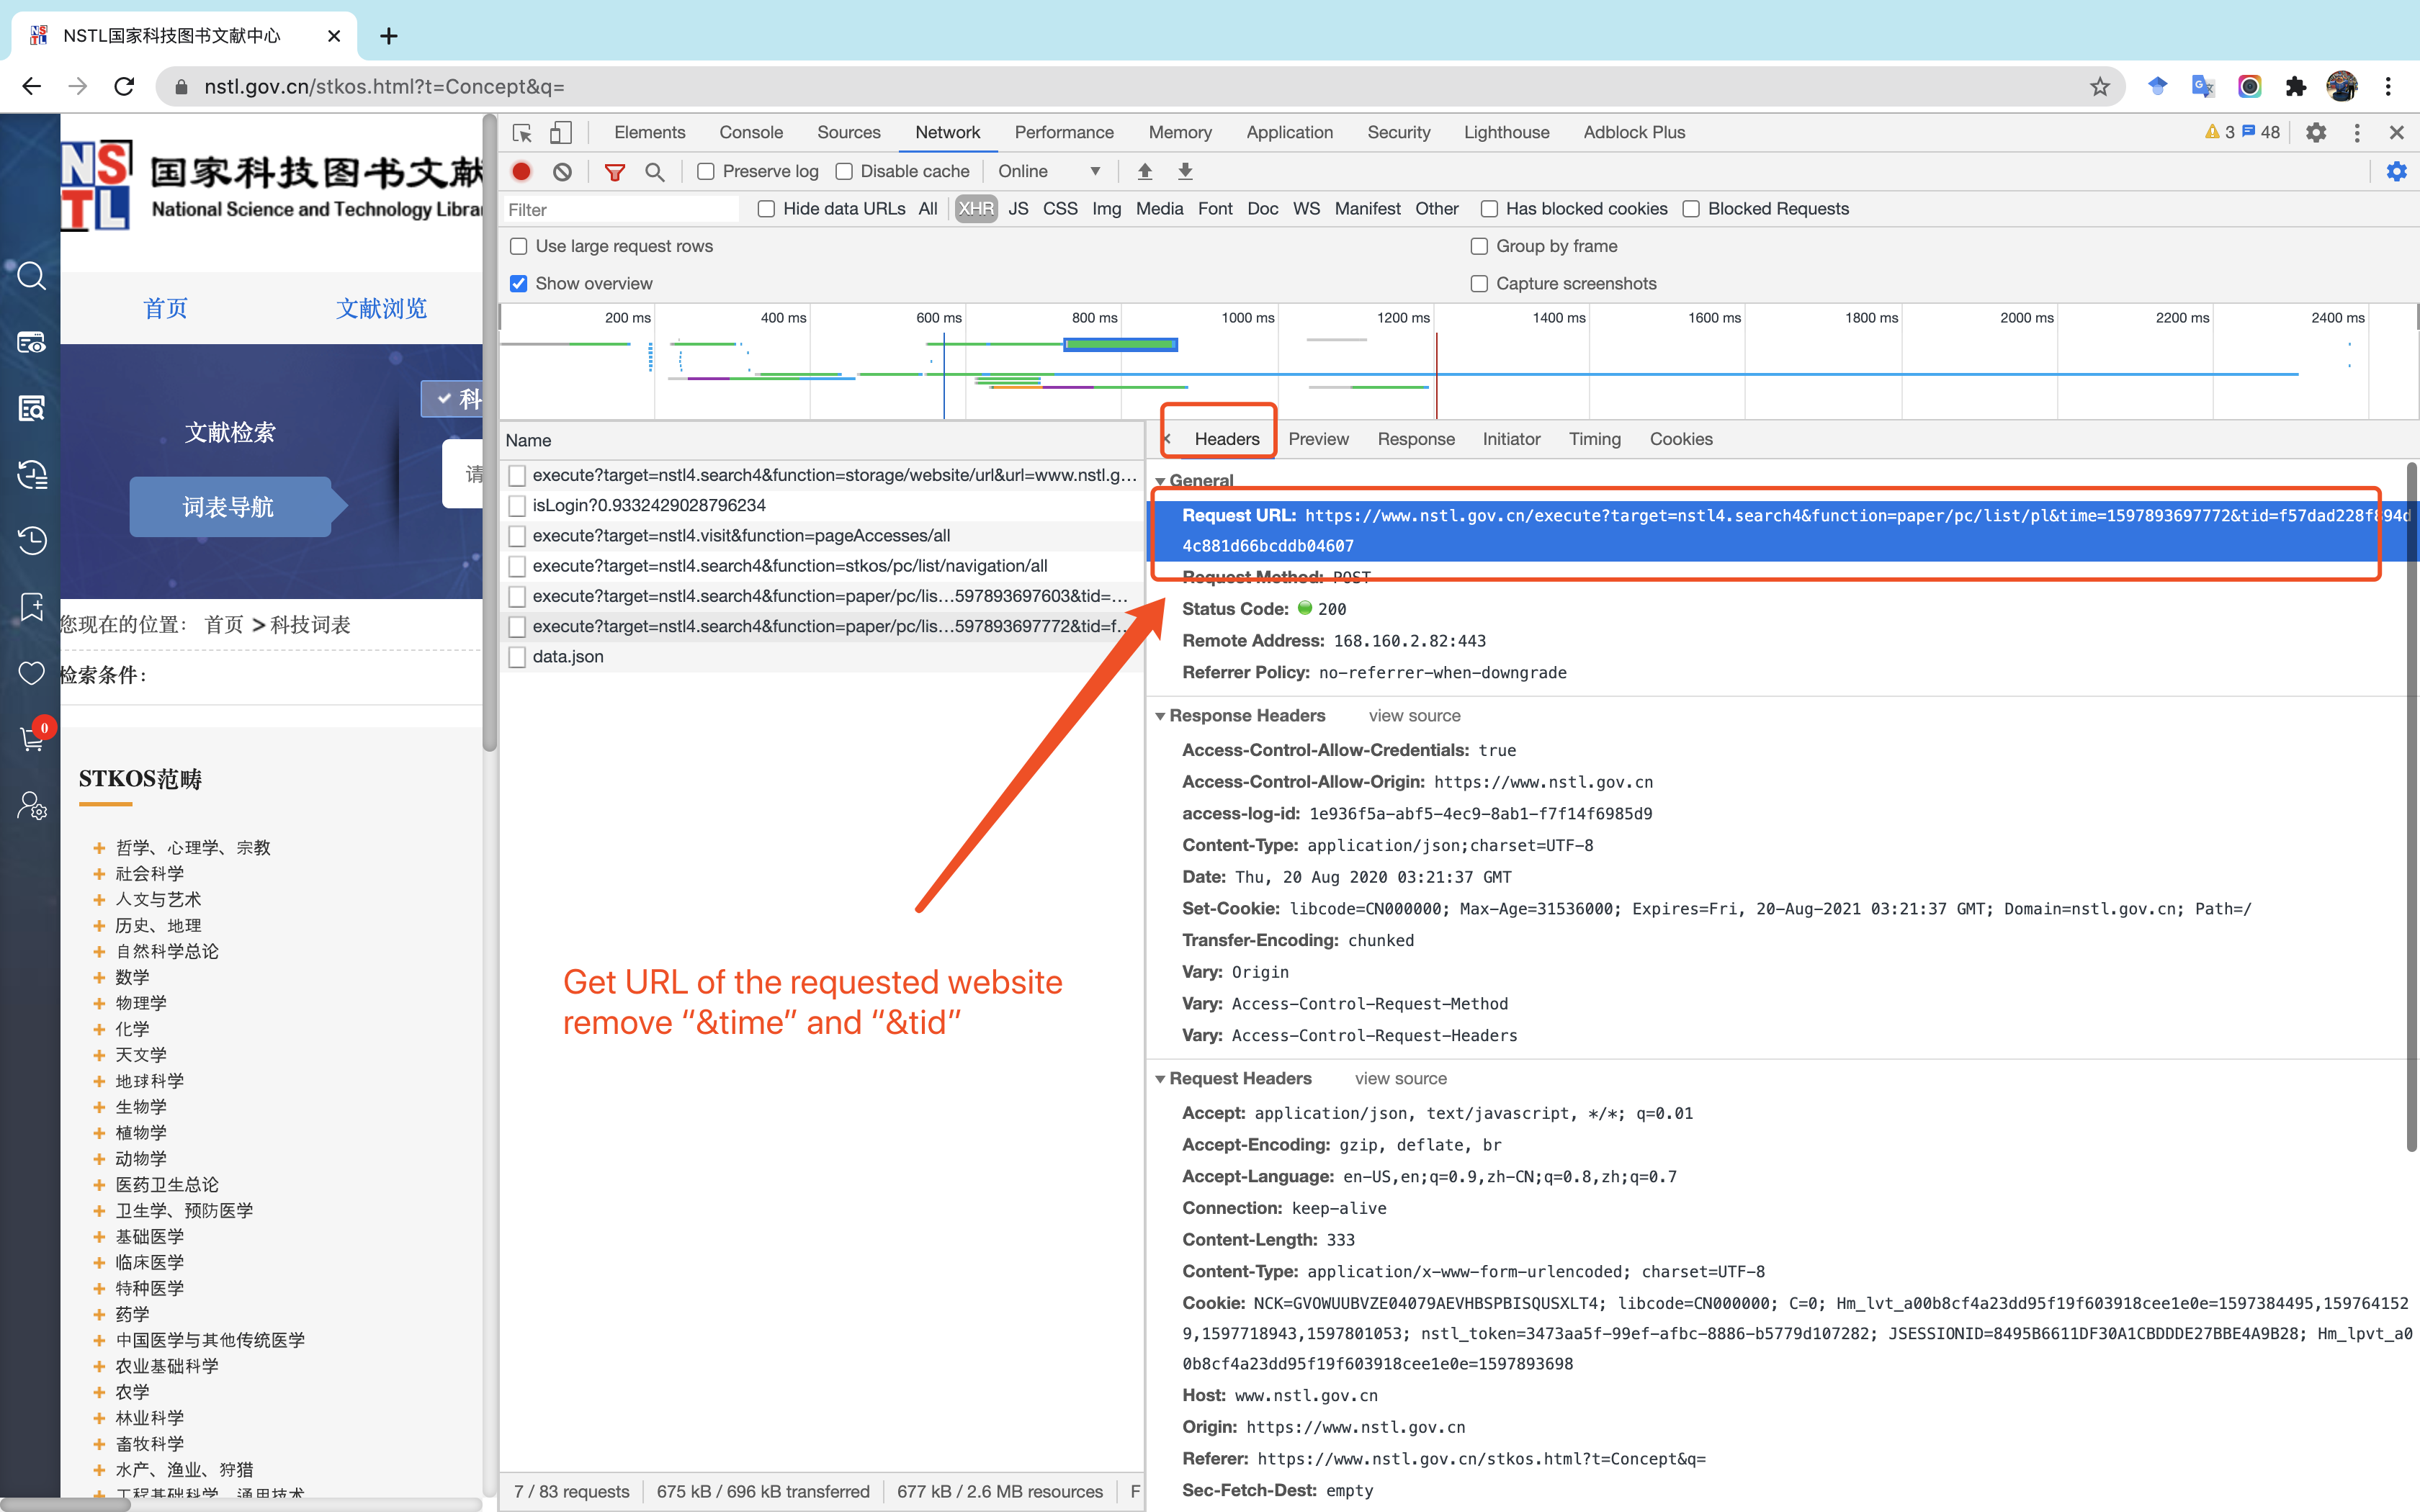Switch to the Console panel tab
The image size is (2420, 1512).
click(750, 133)
